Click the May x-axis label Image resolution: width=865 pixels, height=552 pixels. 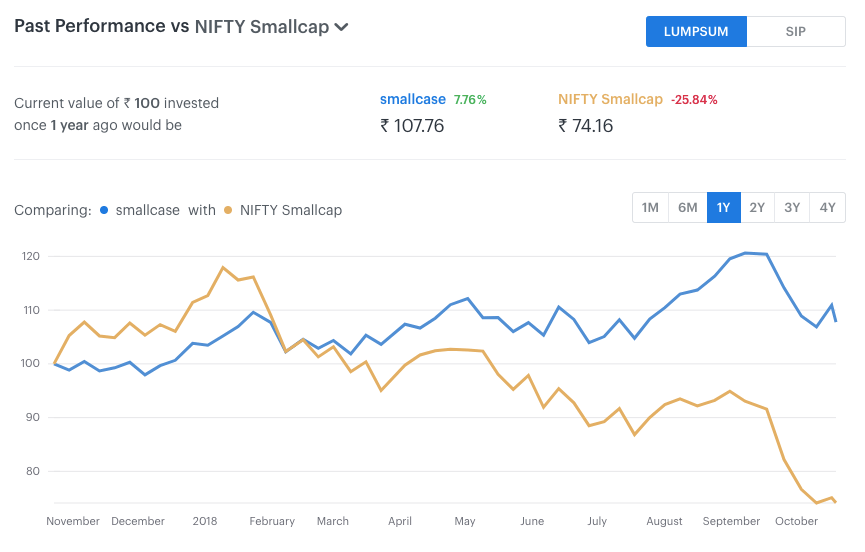(x=464, y=521)
